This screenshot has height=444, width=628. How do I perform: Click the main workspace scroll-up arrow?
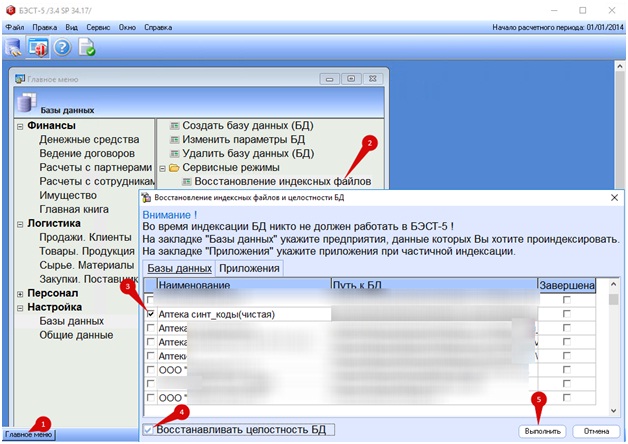coord(620,66)
